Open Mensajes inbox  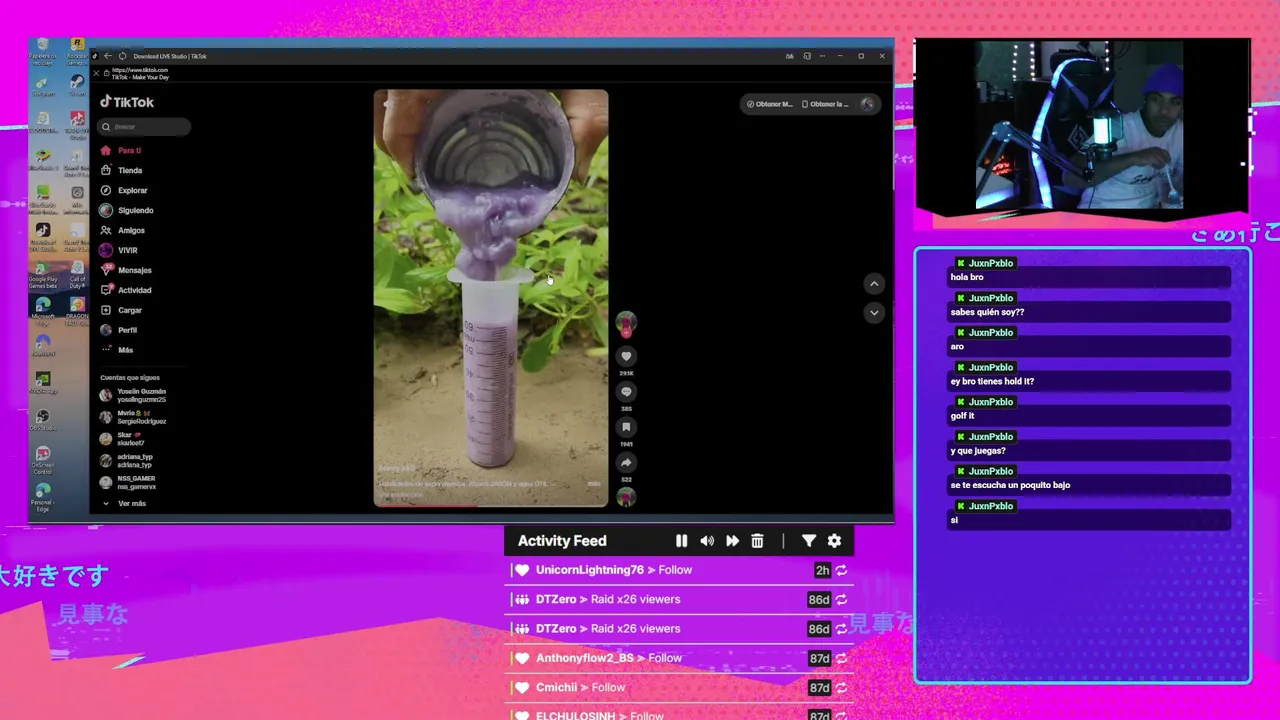coord(126,270)
